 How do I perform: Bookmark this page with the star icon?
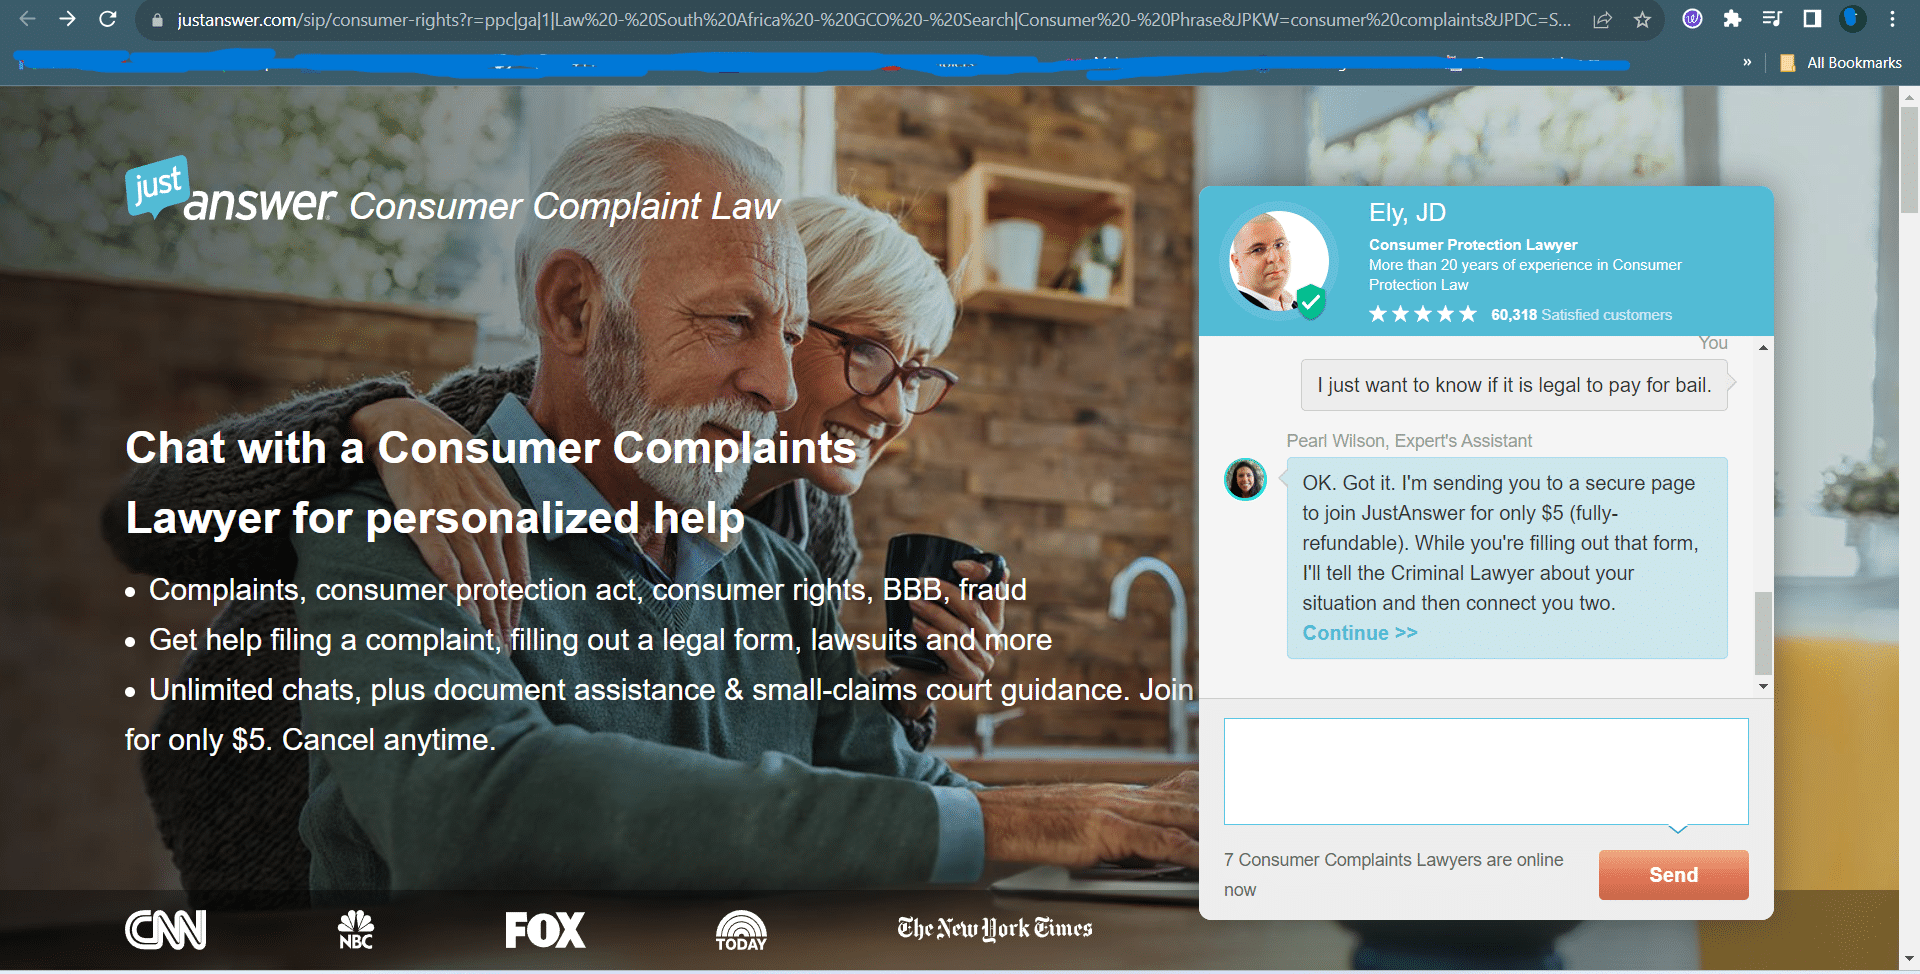point(1642,20)
